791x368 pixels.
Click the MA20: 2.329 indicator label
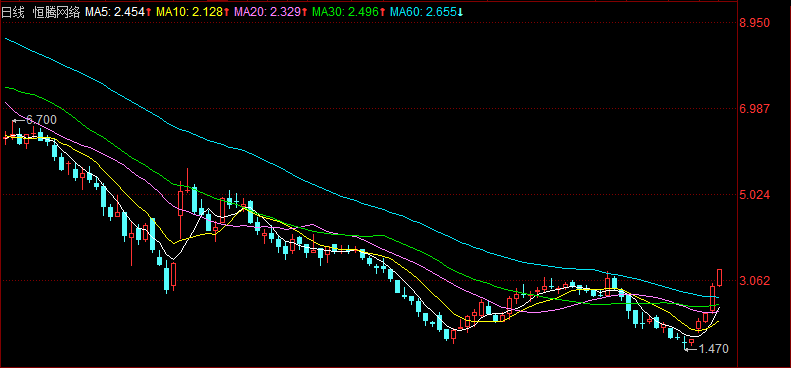pos(271,12)
